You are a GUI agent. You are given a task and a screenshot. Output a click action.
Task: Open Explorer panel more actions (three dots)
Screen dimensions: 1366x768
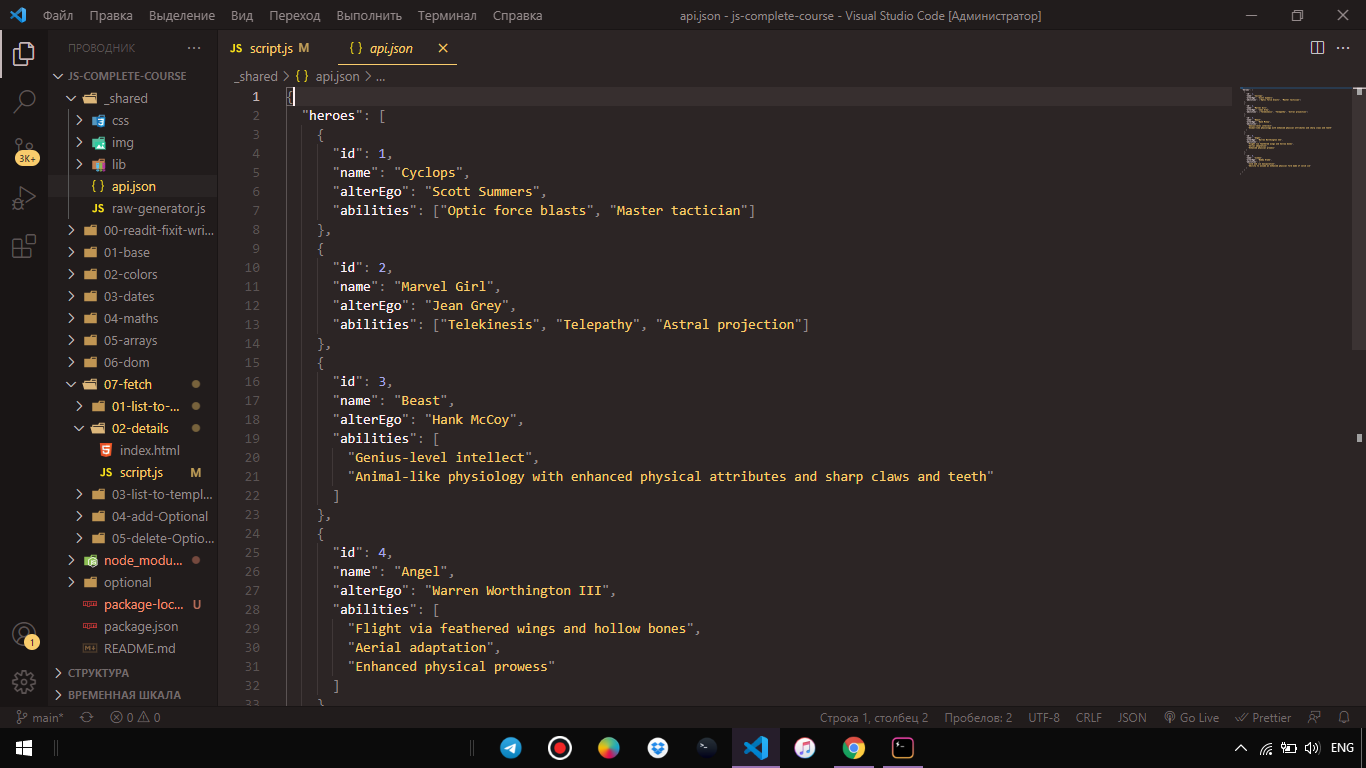pyautogui.click(x=194, y=48)
